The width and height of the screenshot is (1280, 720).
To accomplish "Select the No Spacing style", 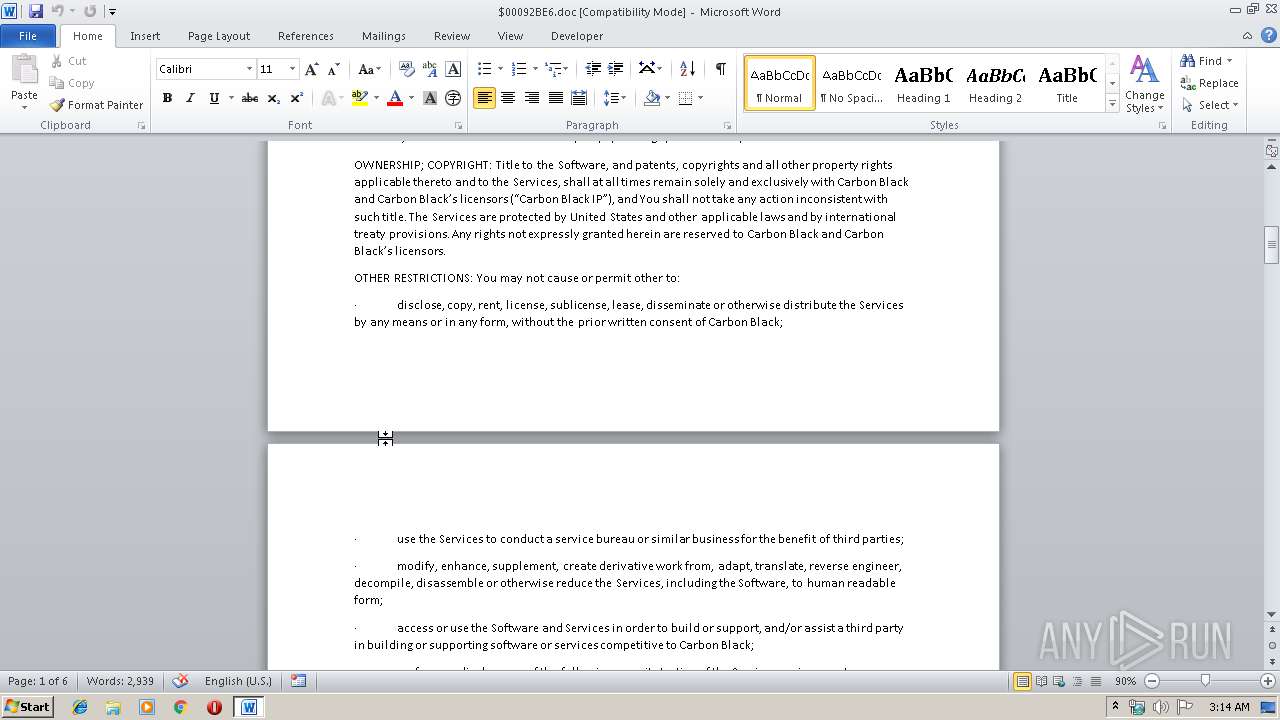I will (851, 83).
